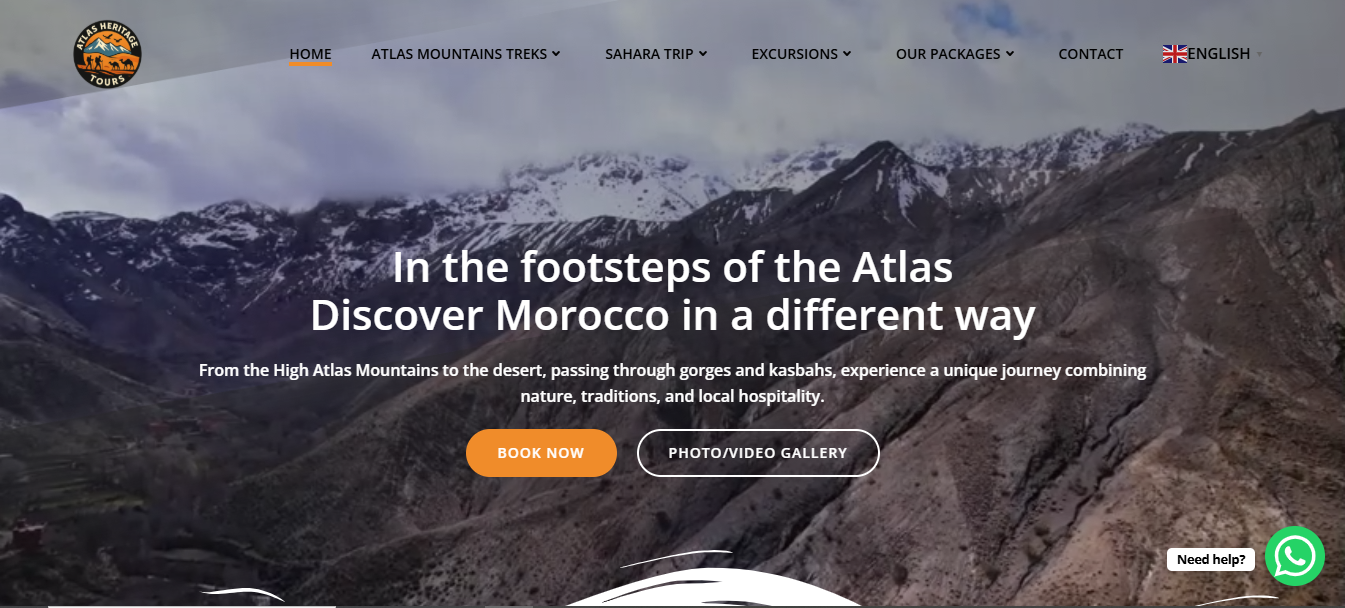Expand the Excursions chevron arrow
Viewport: 1345px width, 608px height.
tap(847, 54)
